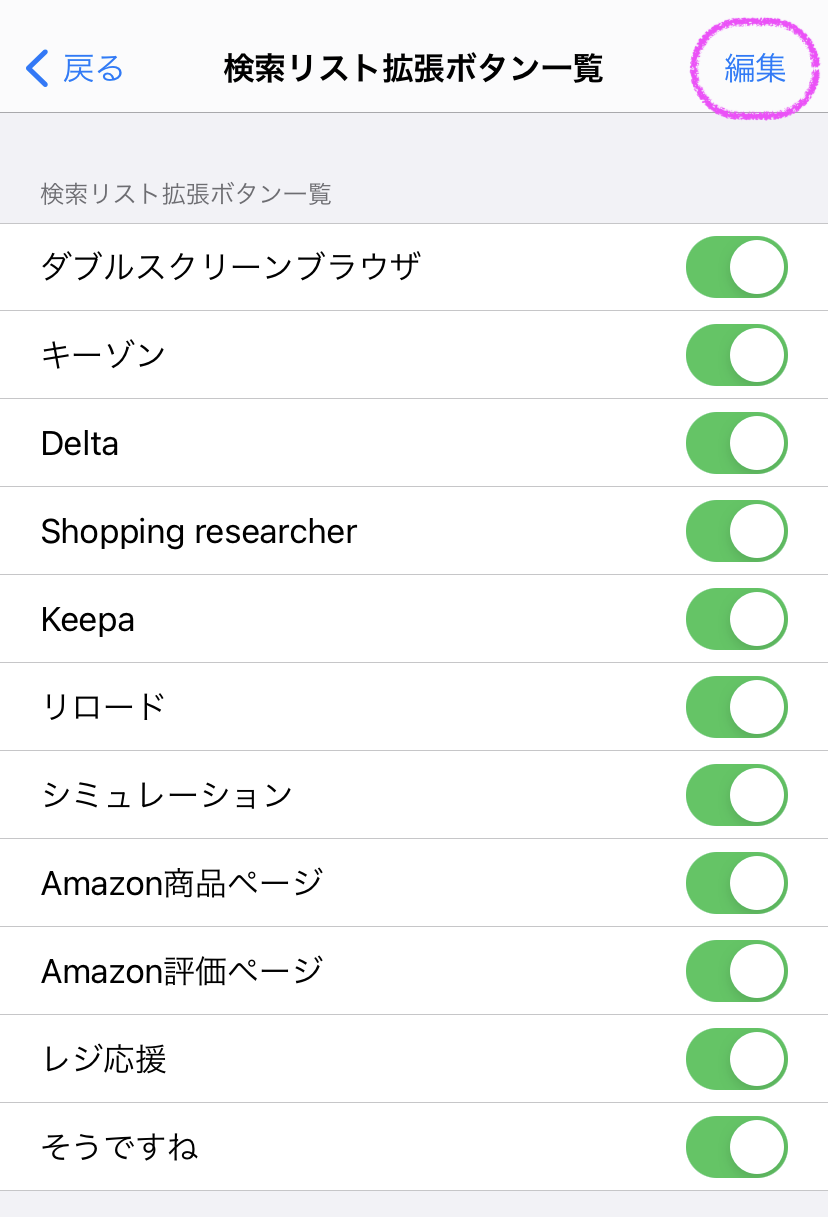Tap the back chevron arrow icon
Screen dimensions: 828x1217
37,68
